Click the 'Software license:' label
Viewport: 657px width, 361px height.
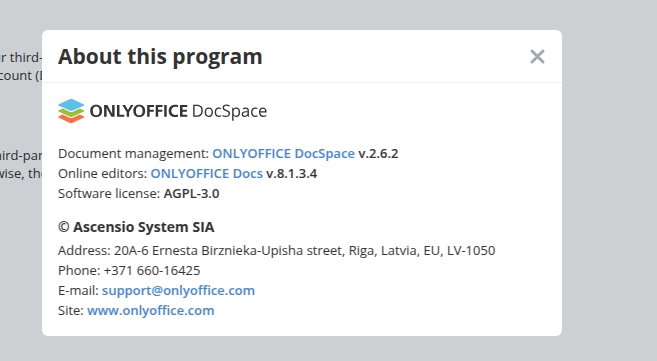[109, 194]
